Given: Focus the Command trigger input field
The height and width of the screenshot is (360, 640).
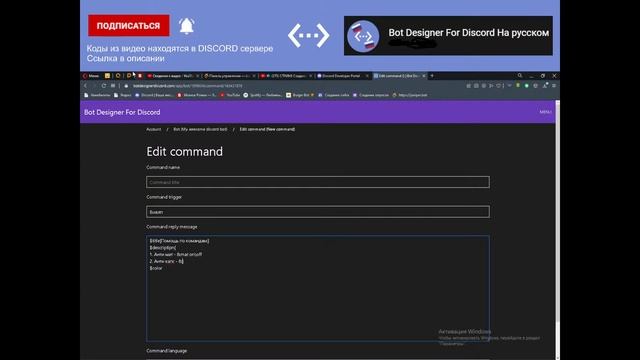Looking at the screenshot, I should [x=318, y=212].
